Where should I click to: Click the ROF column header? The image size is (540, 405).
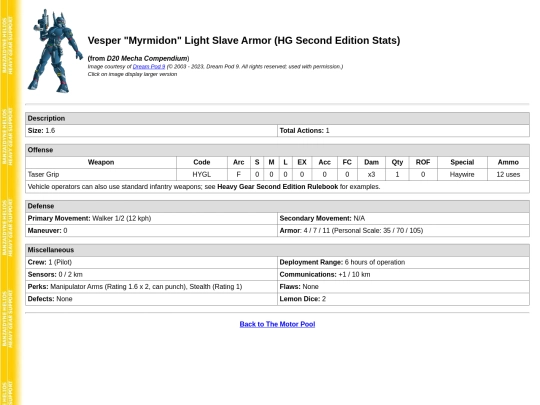point(423,162)
